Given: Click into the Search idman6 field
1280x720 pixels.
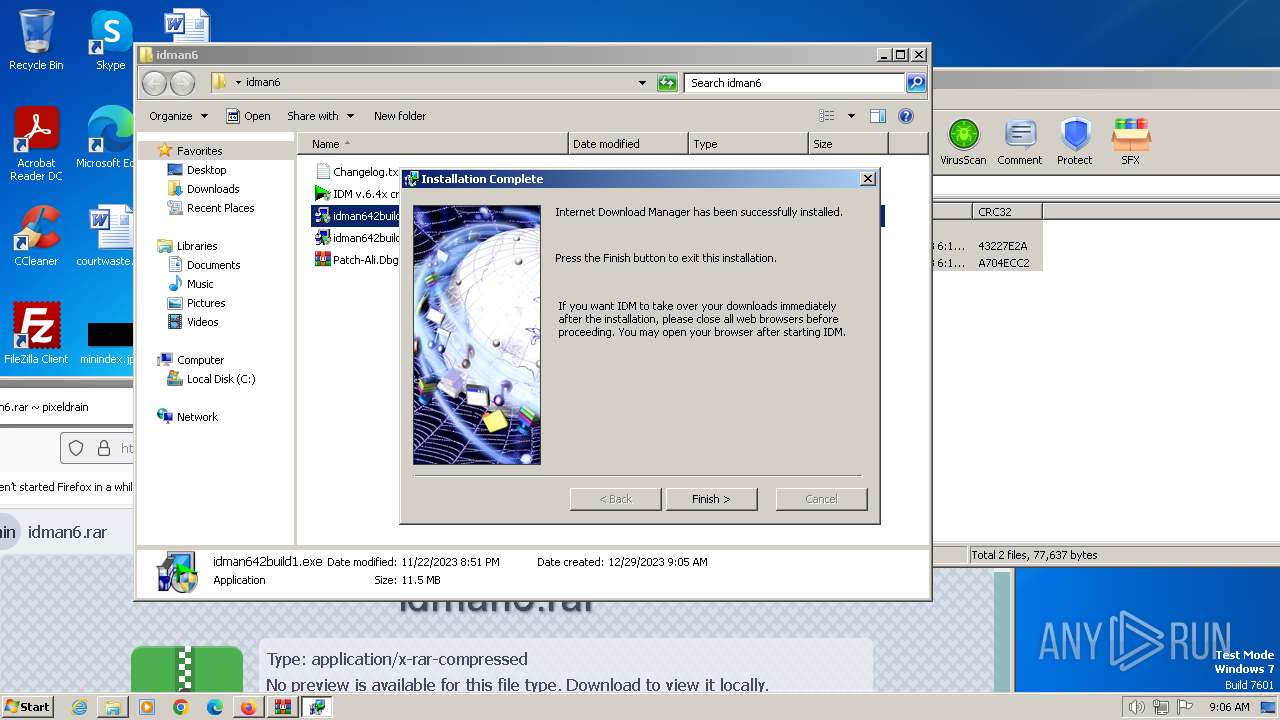Looking at the screenshot, I should click(x=795, y=83).
